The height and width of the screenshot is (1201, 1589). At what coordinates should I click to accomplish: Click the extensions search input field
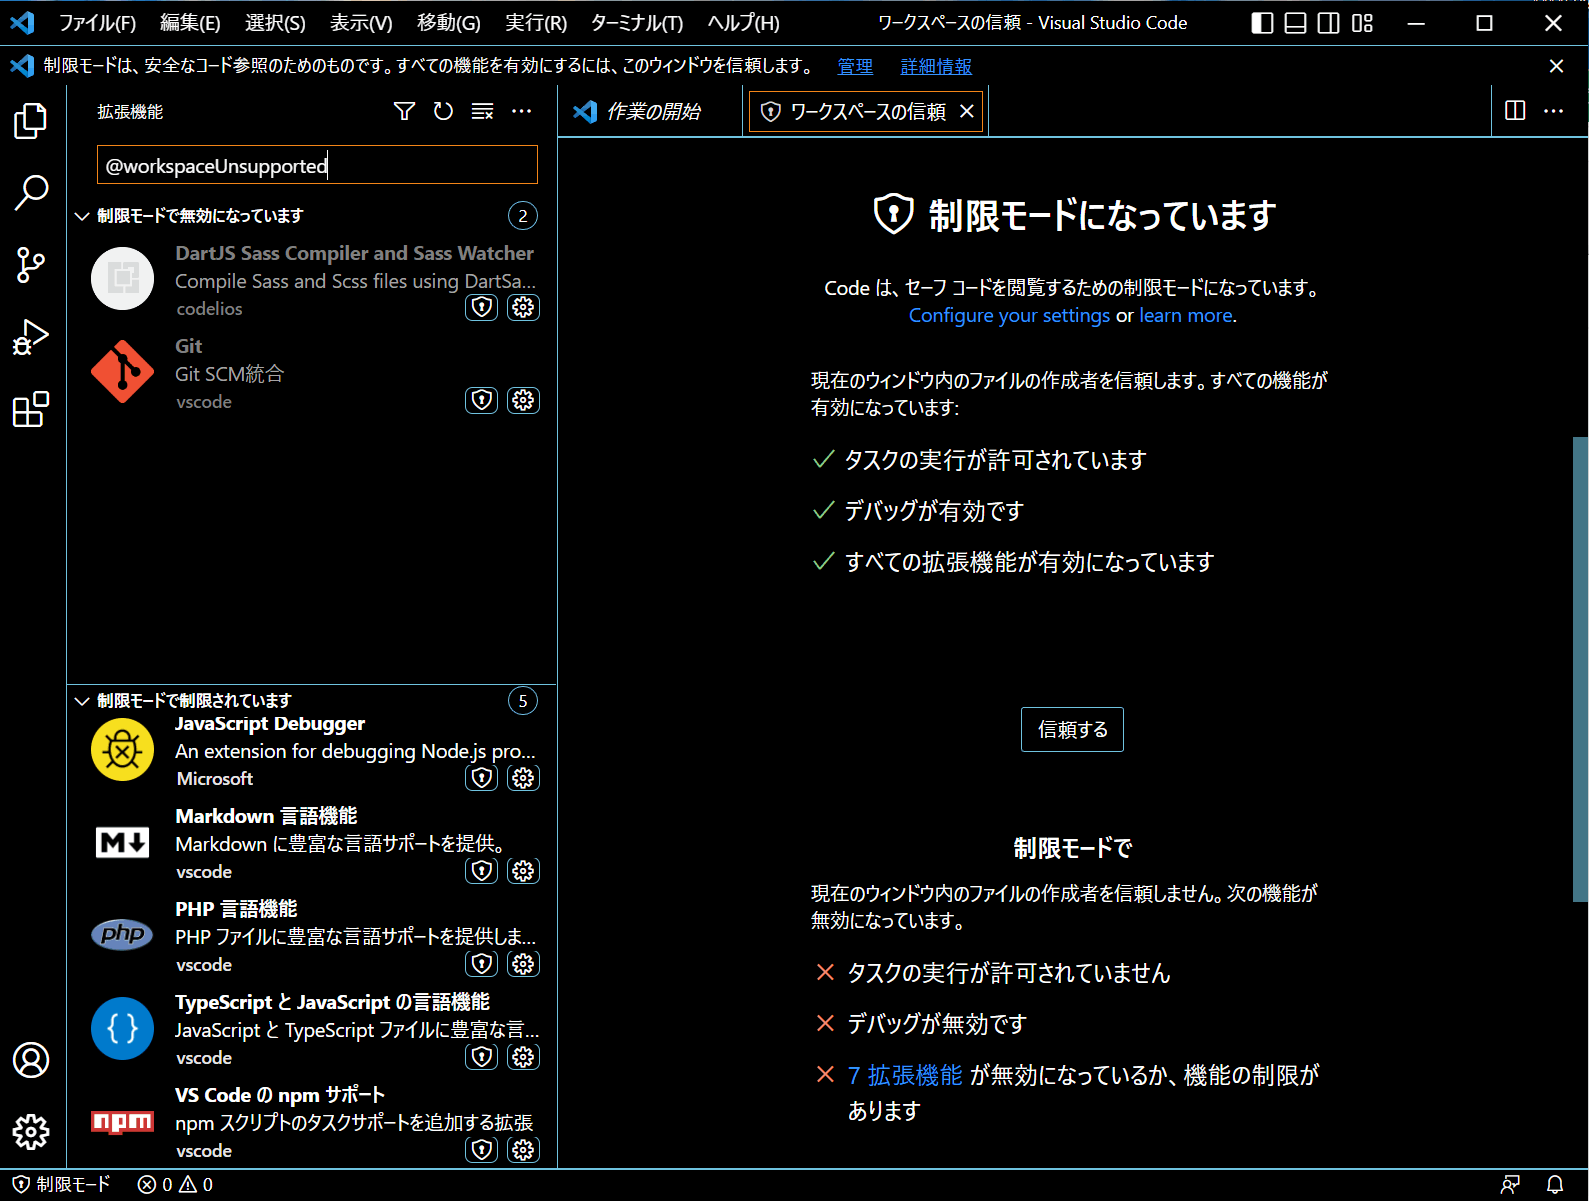pyautogui.click(x=317, y=165)
